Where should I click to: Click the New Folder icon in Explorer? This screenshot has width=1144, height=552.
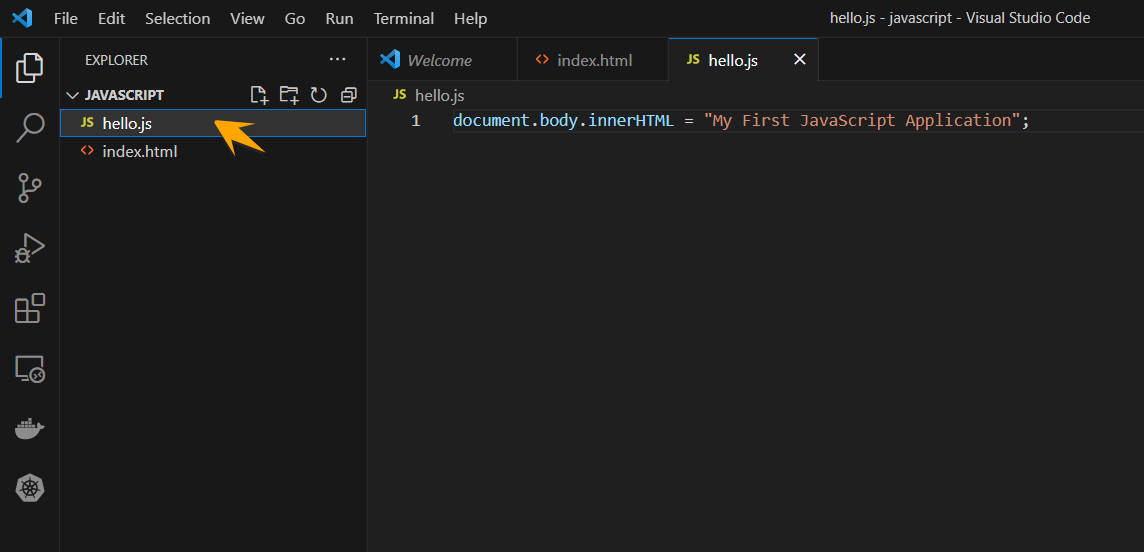289,95
